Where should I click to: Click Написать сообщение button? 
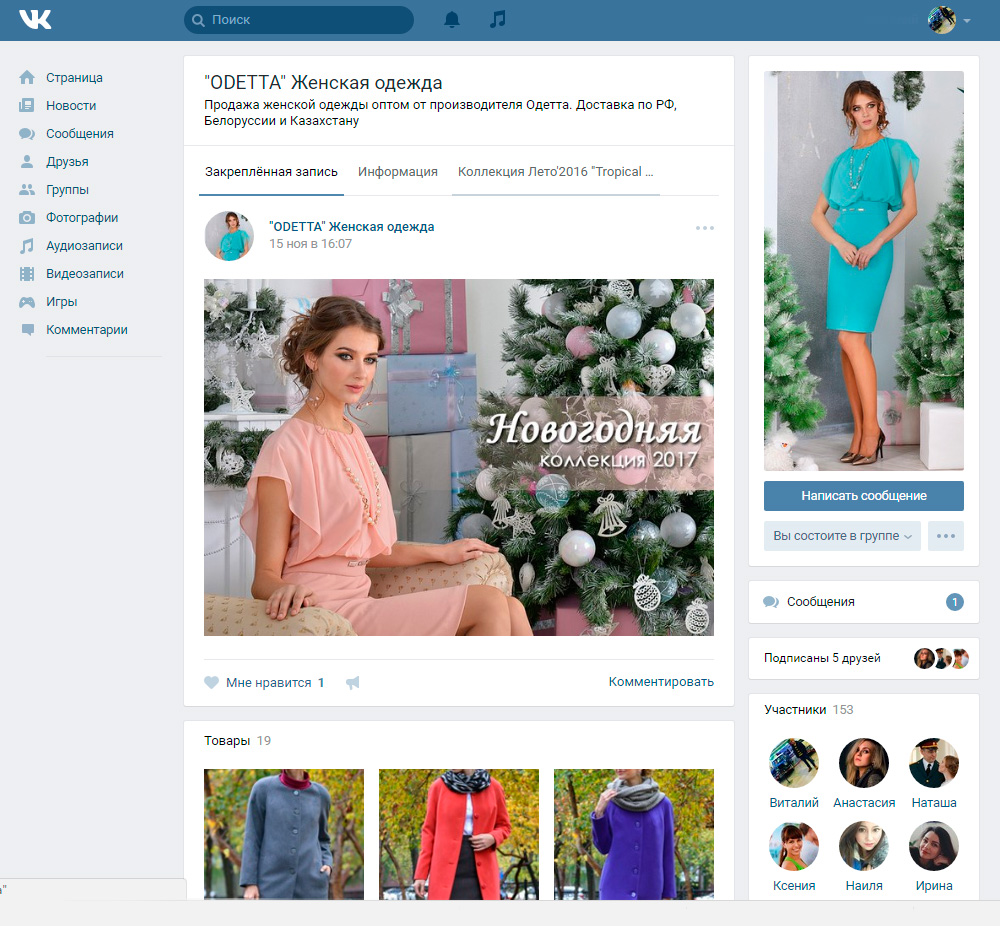(864, 496)
